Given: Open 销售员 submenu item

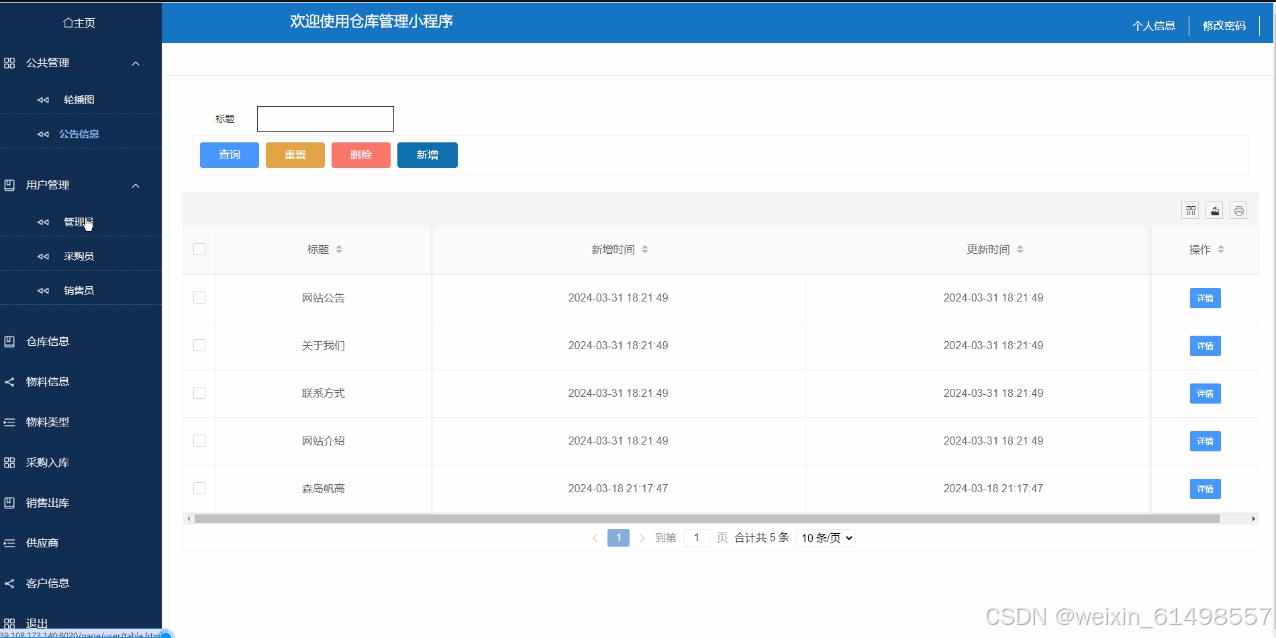Looking at the screenshot, I should 79,290.
